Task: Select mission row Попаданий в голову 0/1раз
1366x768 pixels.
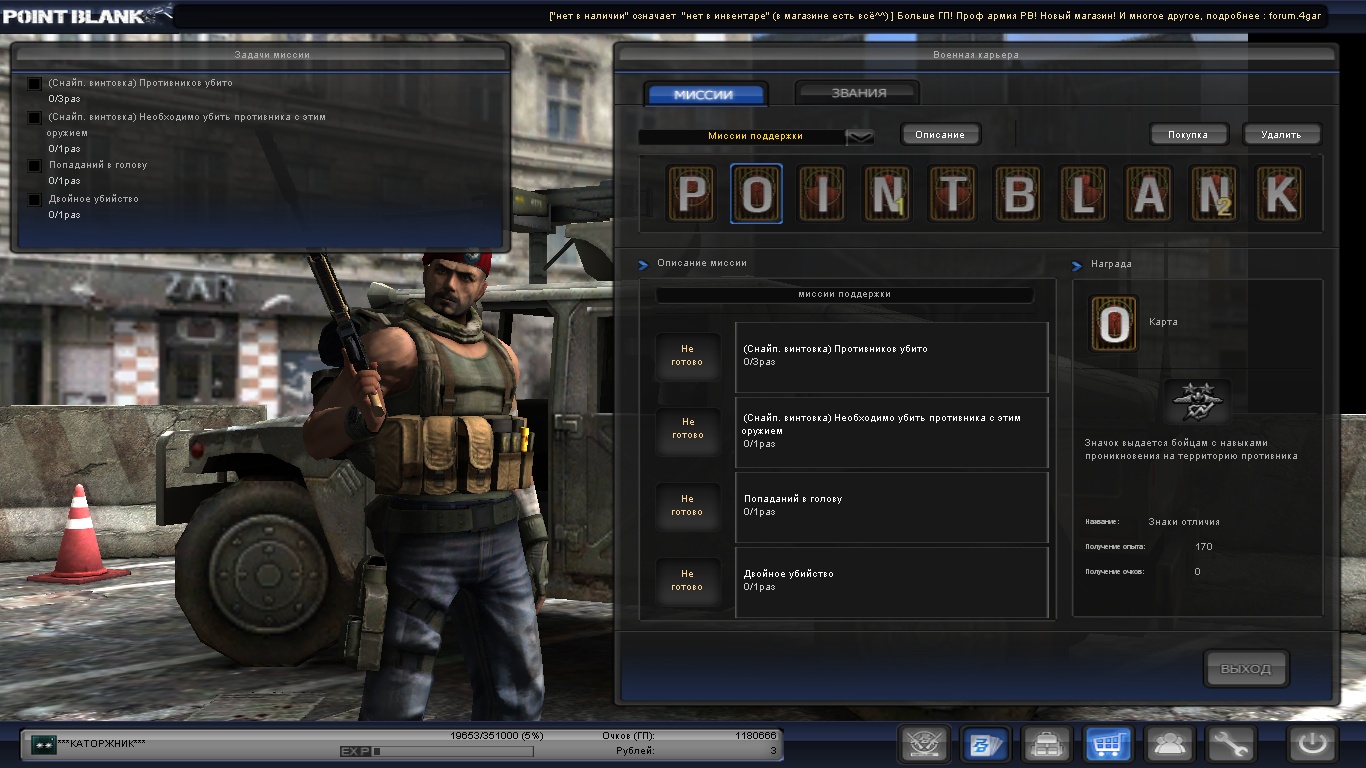Action: tap(892, 507)
